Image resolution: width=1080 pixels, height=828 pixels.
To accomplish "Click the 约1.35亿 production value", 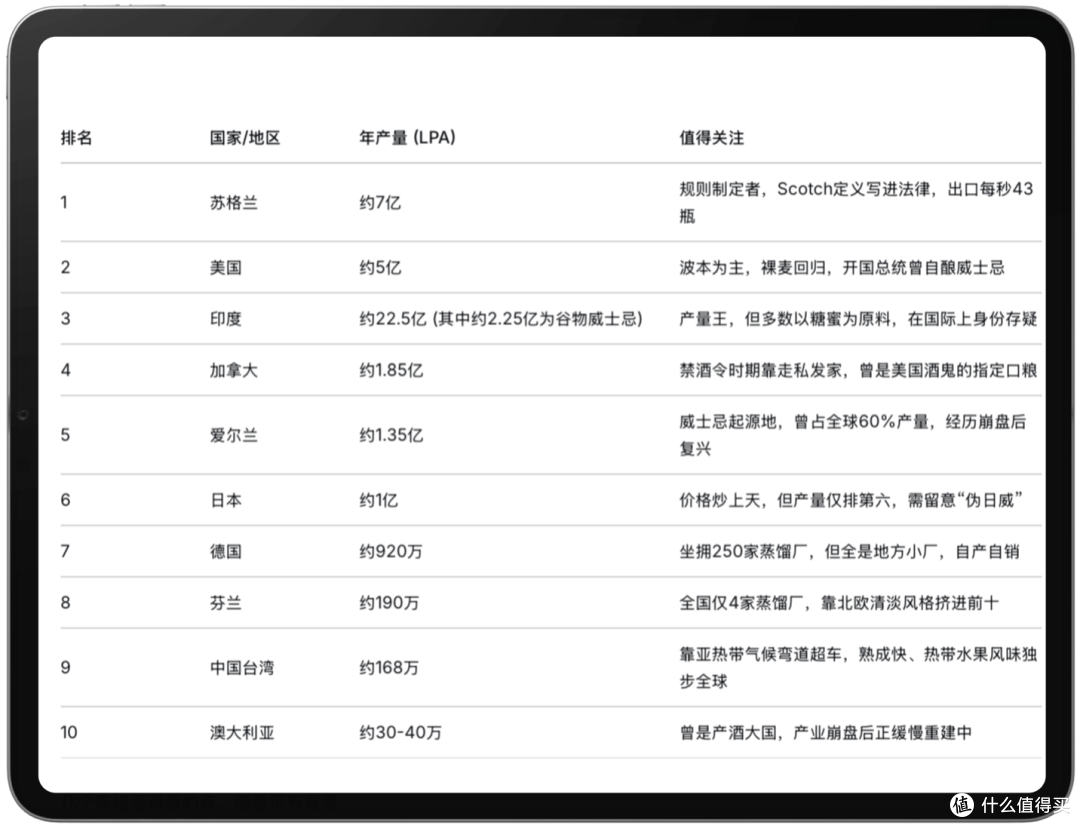I will 391,435.
